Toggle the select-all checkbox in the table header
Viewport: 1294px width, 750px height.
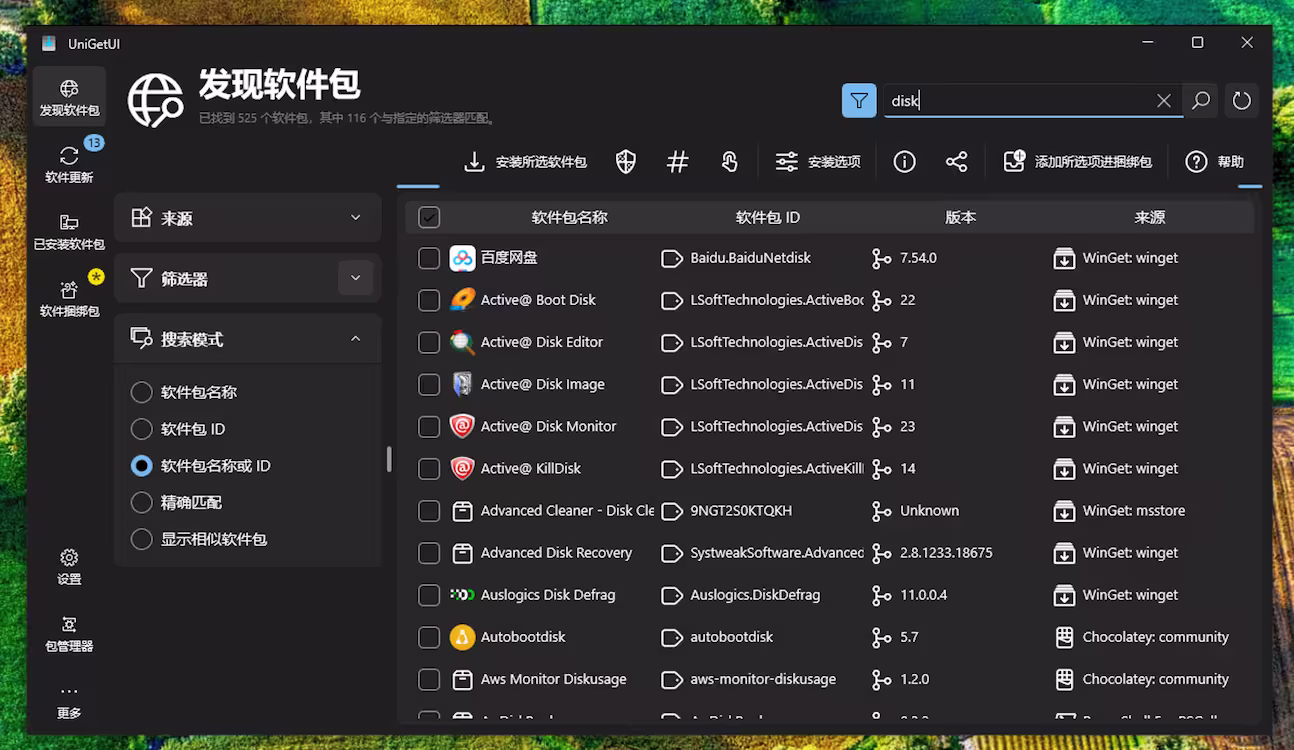(x=429, y=217)
